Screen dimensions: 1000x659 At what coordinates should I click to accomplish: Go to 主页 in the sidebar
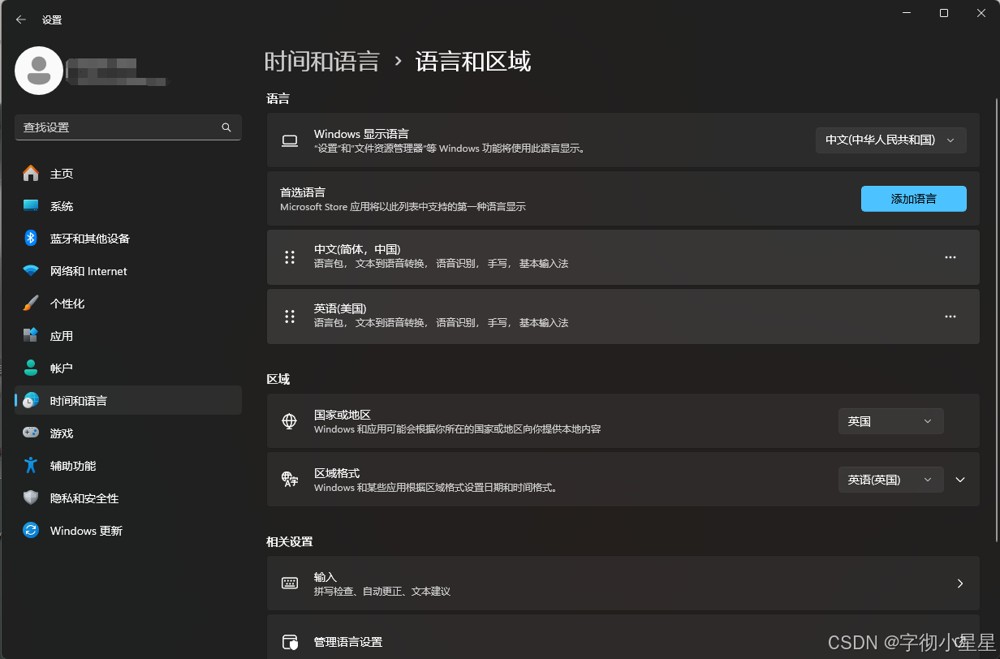click(128, 174)
